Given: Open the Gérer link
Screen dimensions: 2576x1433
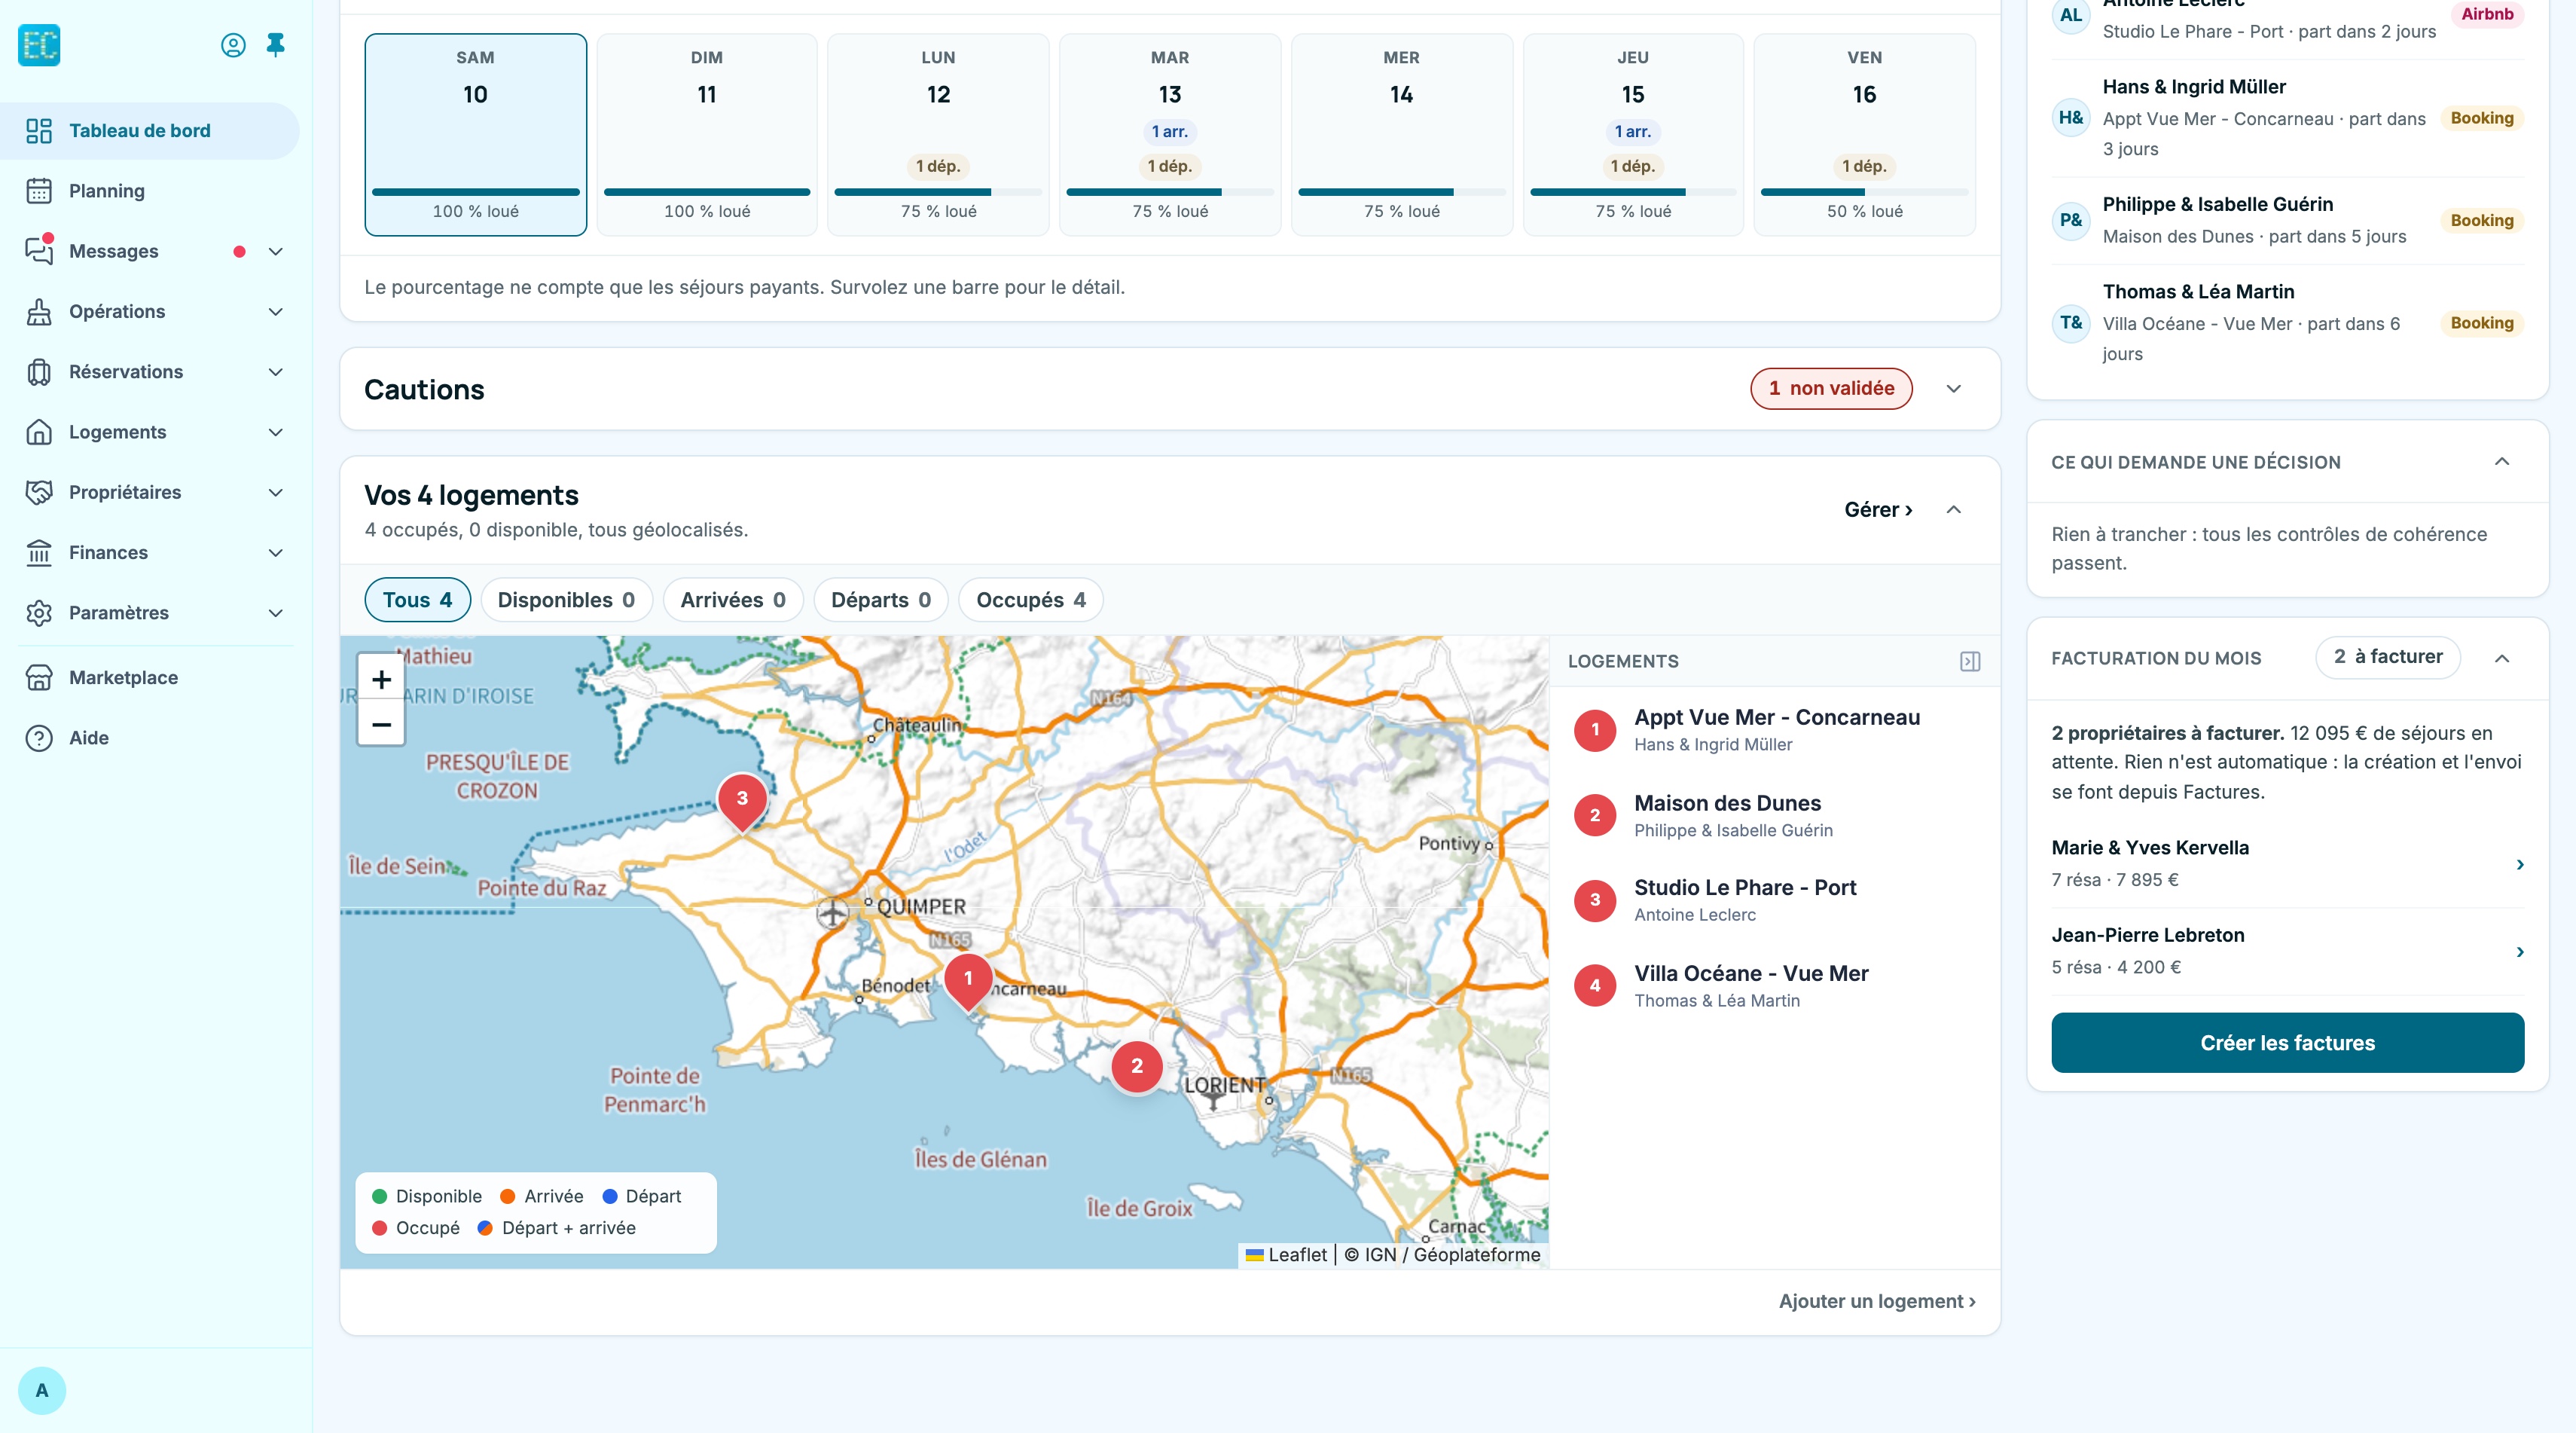Looking at the screenshot, I should tap(1878, 510).
